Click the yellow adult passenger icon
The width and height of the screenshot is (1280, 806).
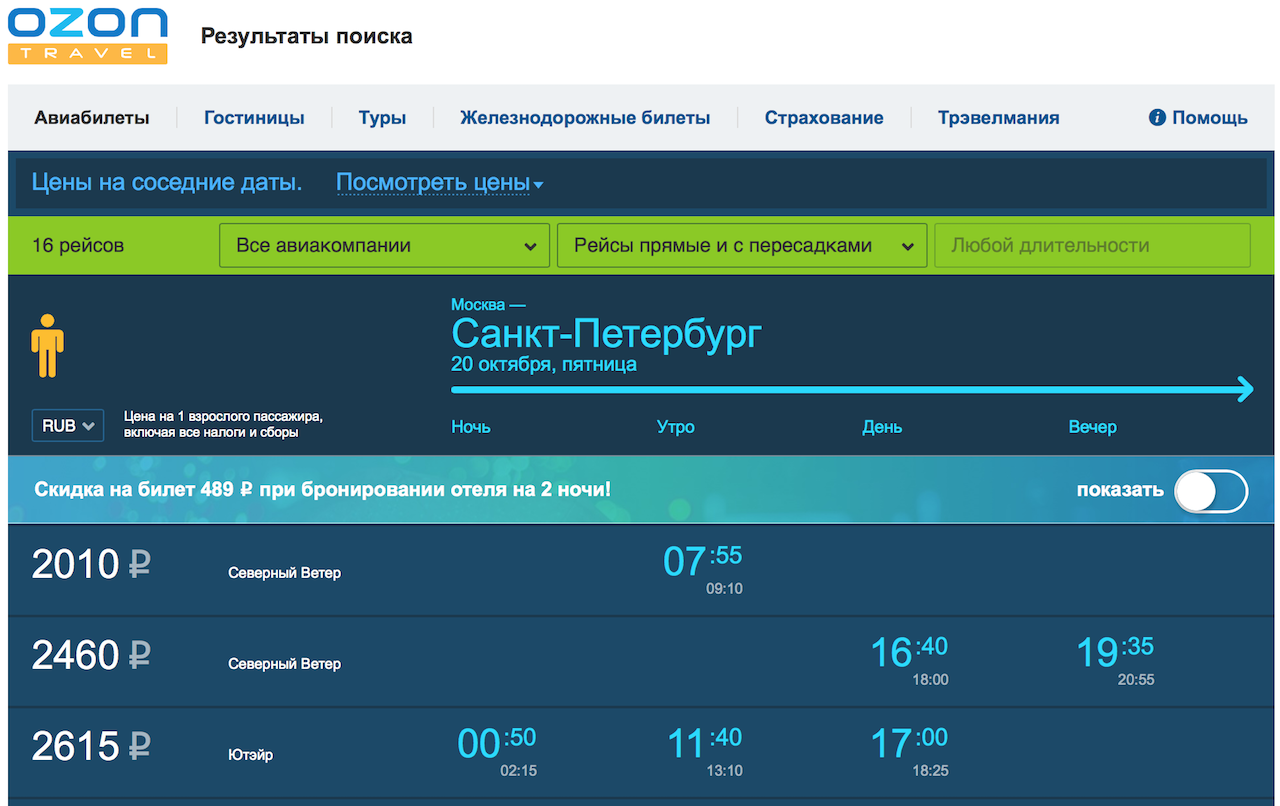(x=47, y=346)
